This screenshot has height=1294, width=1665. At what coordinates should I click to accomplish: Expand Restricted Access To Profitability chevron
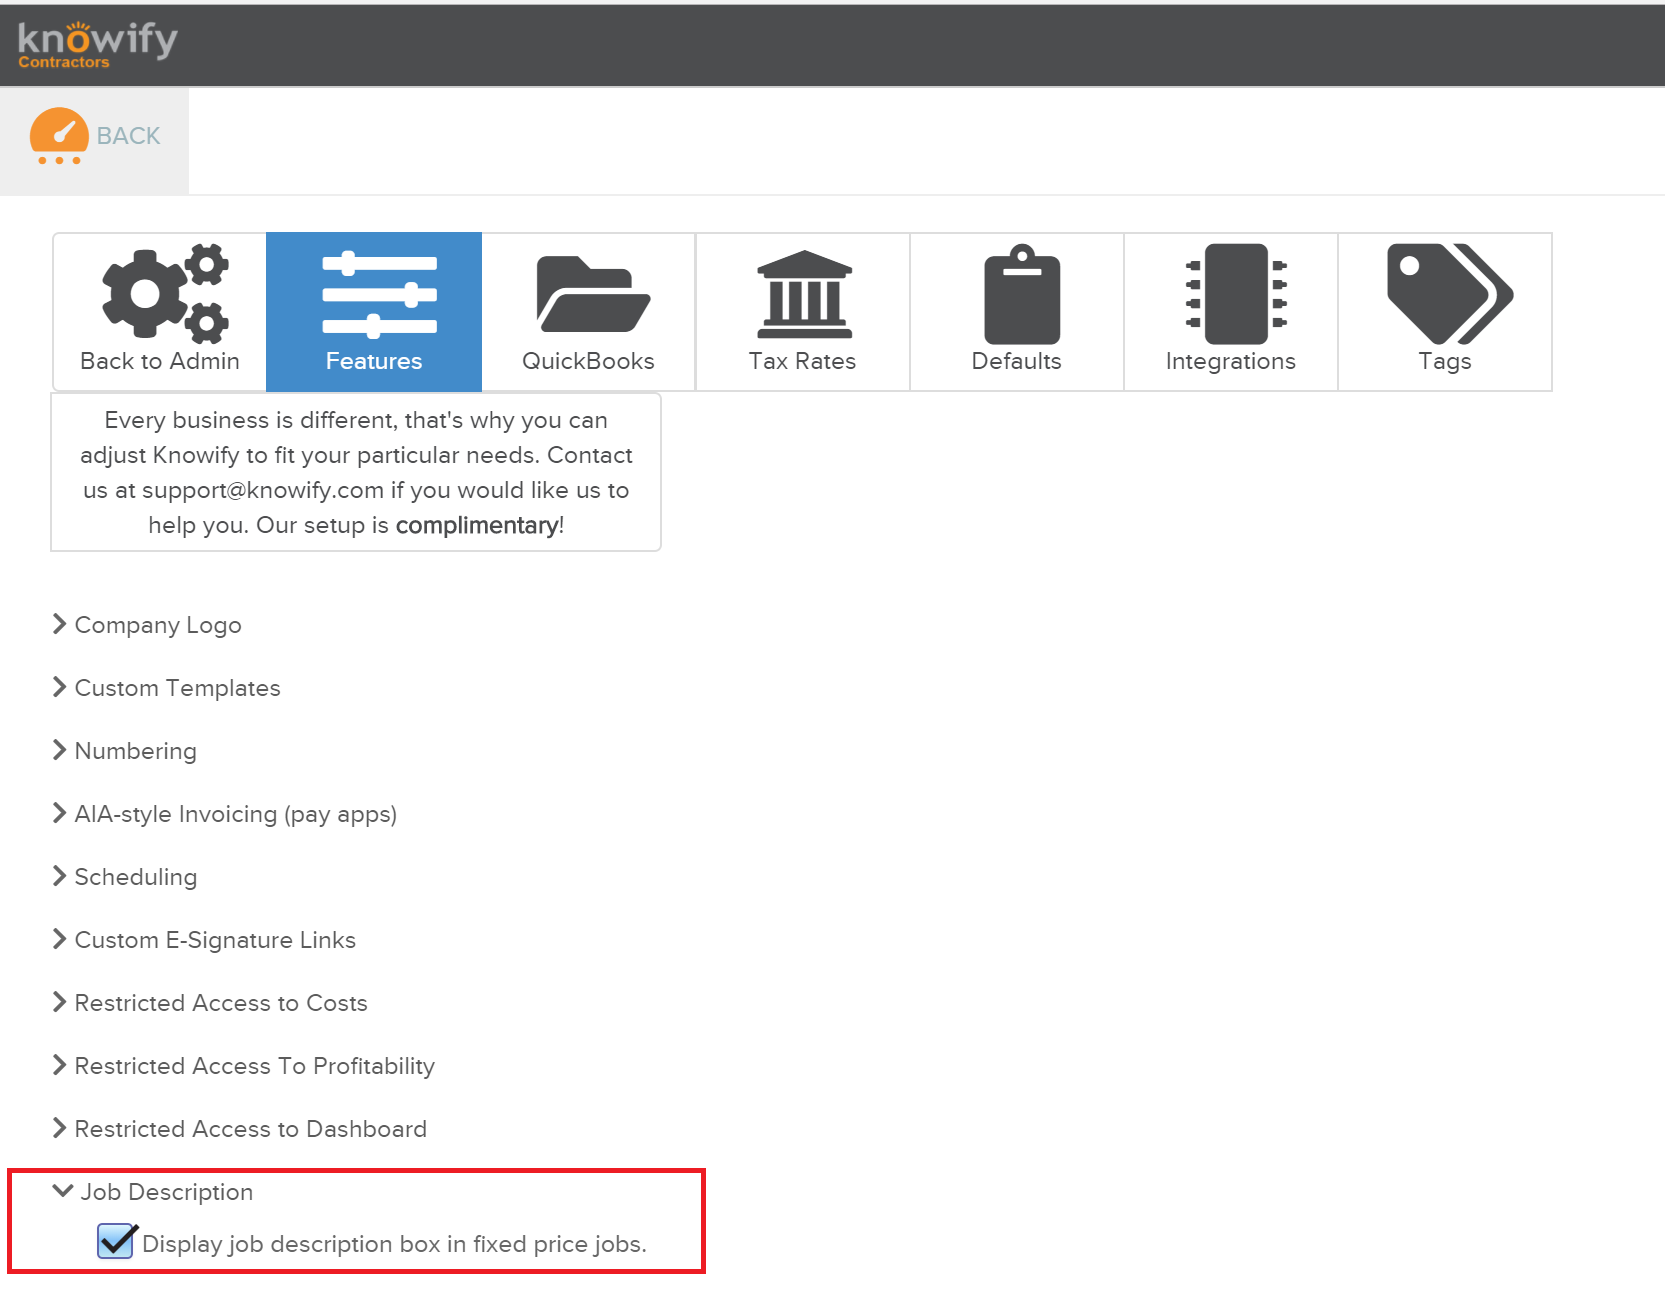click(x=59, y=1065)
